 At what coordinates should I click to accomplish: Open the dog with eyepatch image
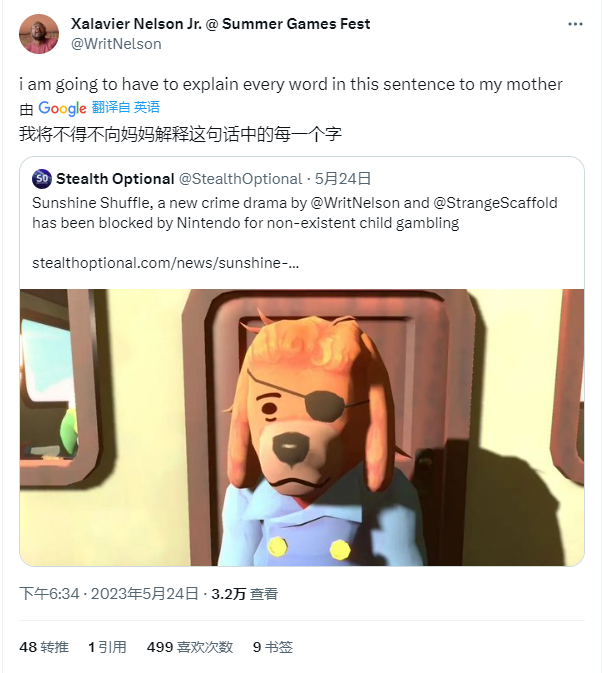pos(301,427)
